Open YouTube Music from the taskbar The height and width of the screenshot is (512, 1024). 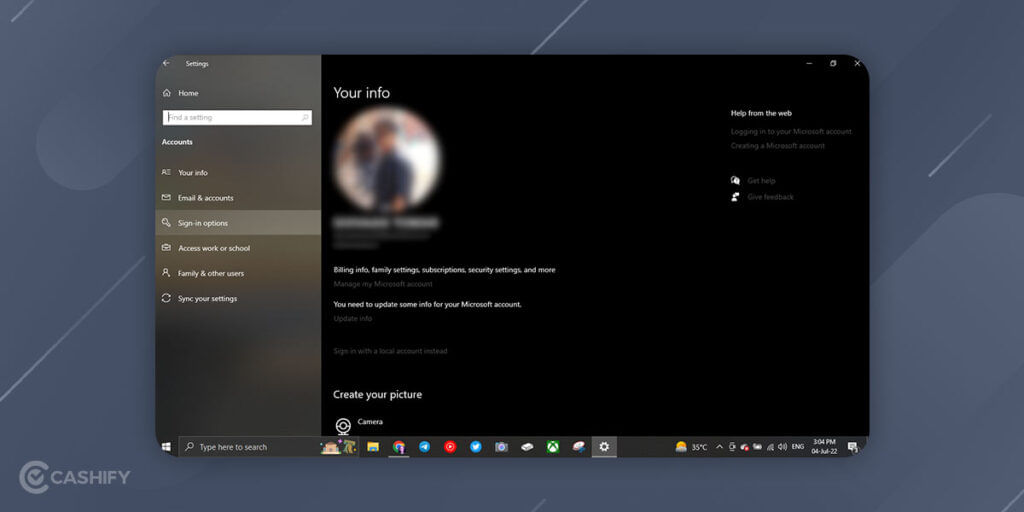coord(450,447)
